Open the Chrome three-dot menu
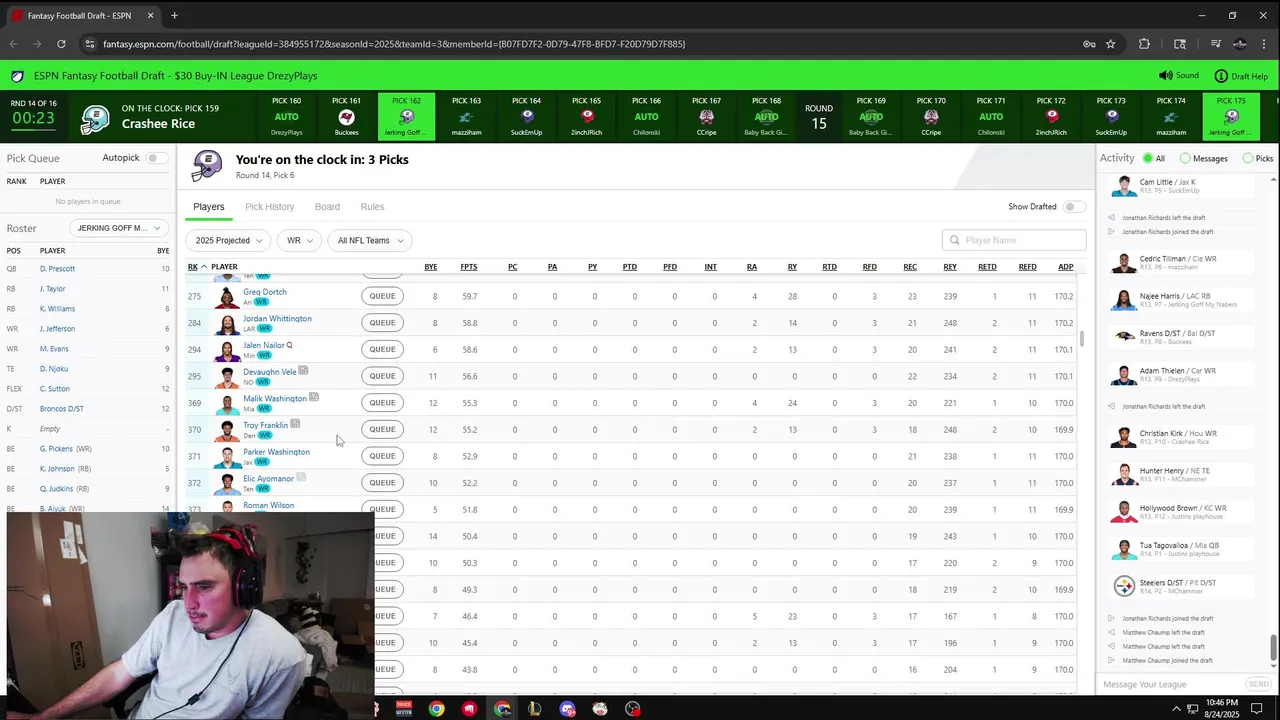Screen dimensions: 1280x720 point(1265,44)
